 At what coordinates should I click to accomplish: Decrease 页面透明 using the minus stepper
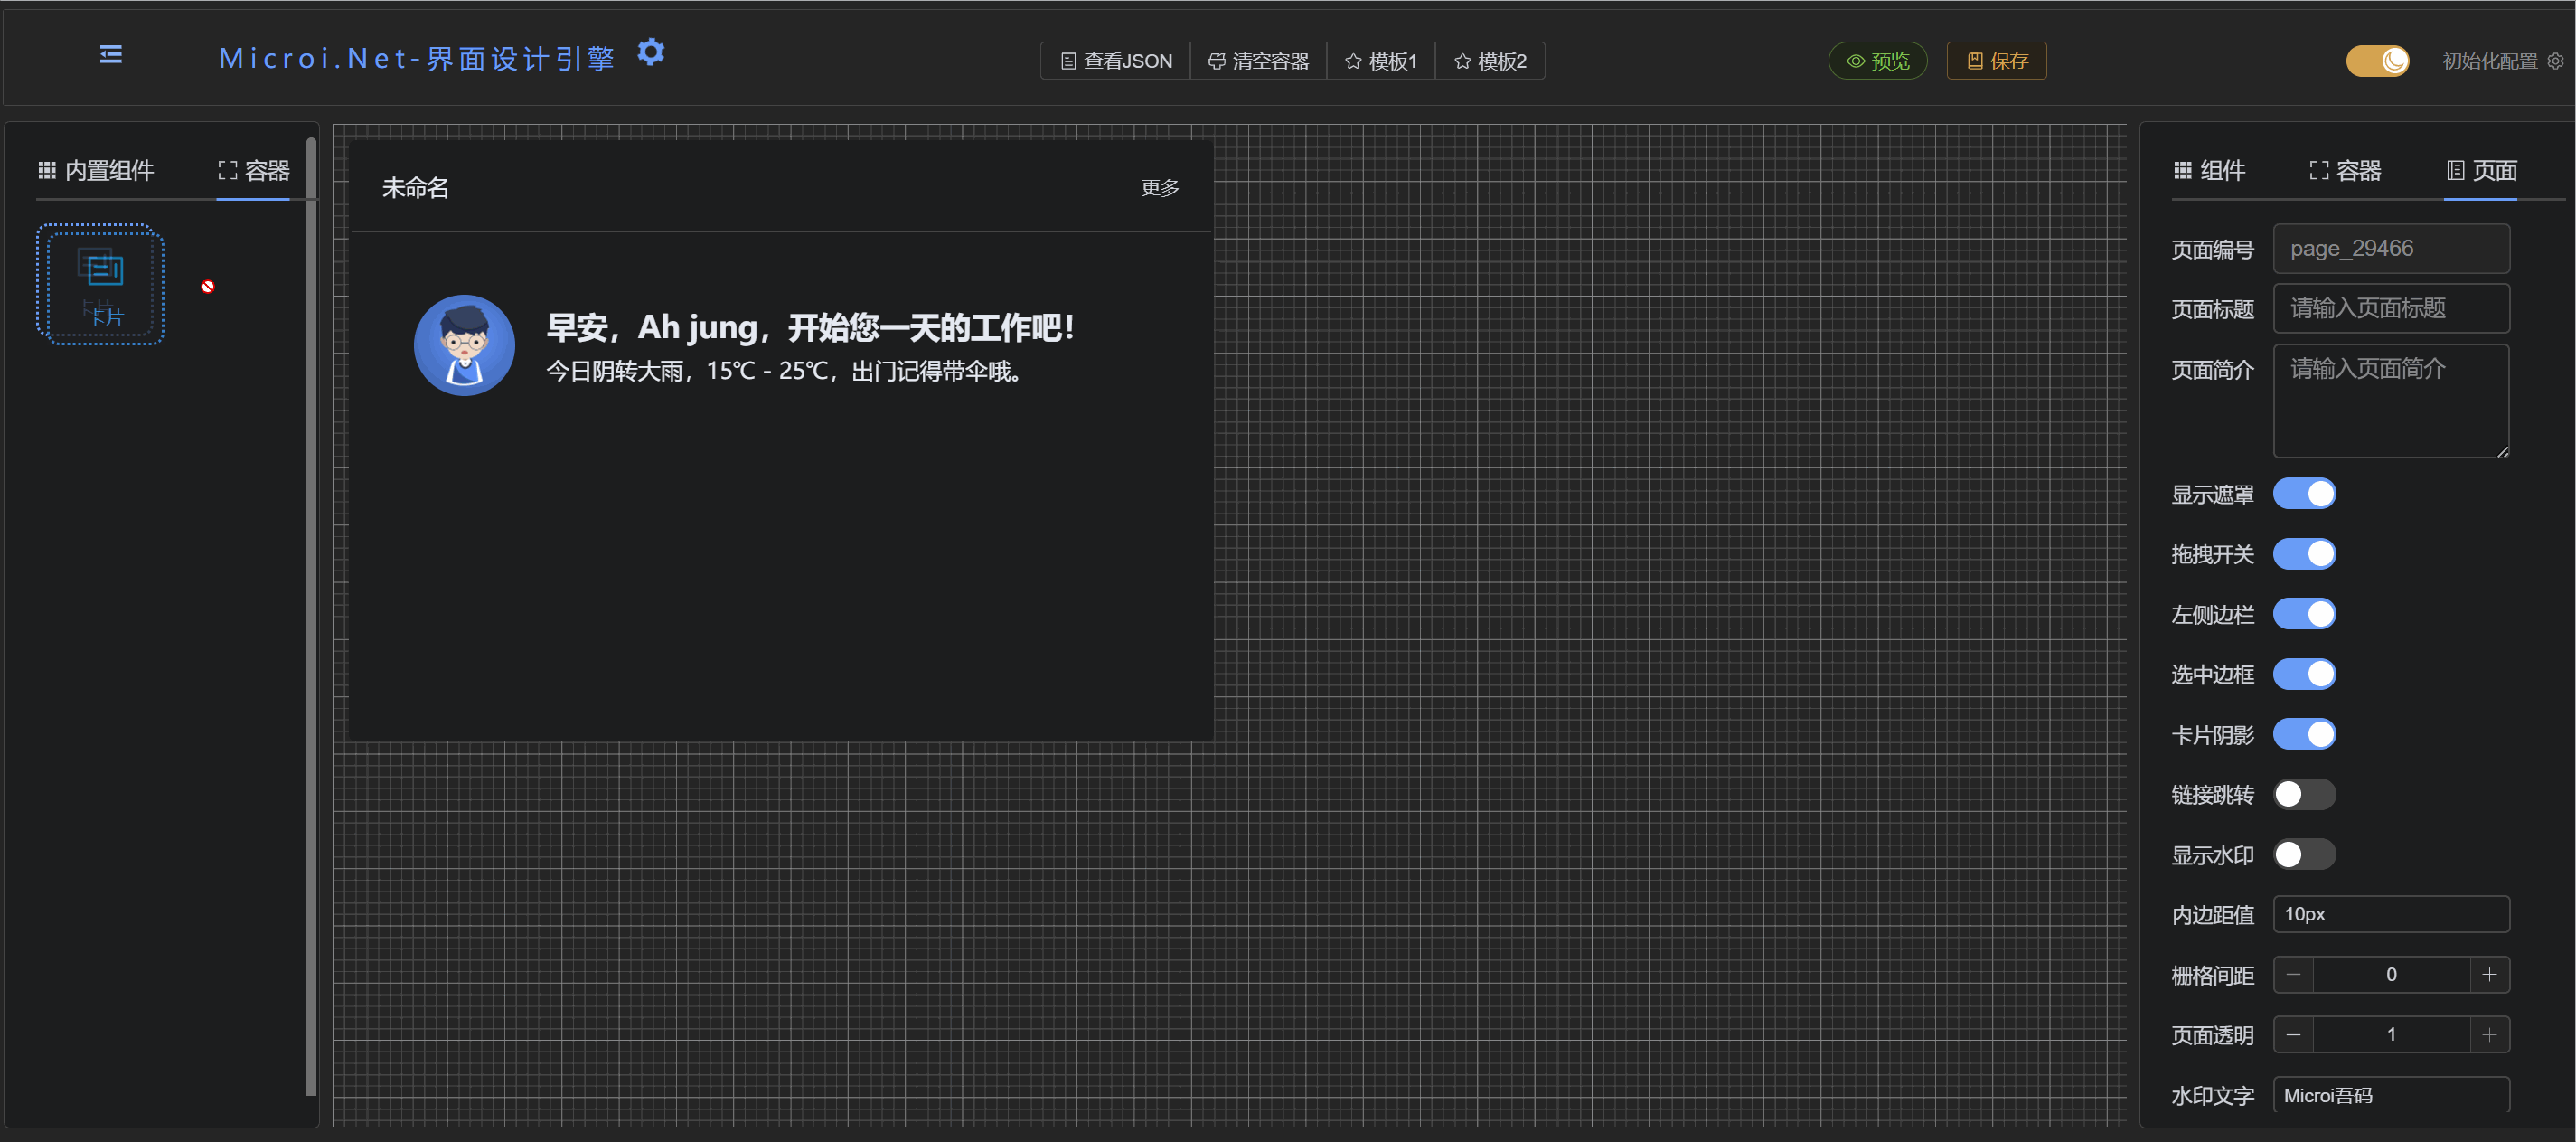2292,1034
